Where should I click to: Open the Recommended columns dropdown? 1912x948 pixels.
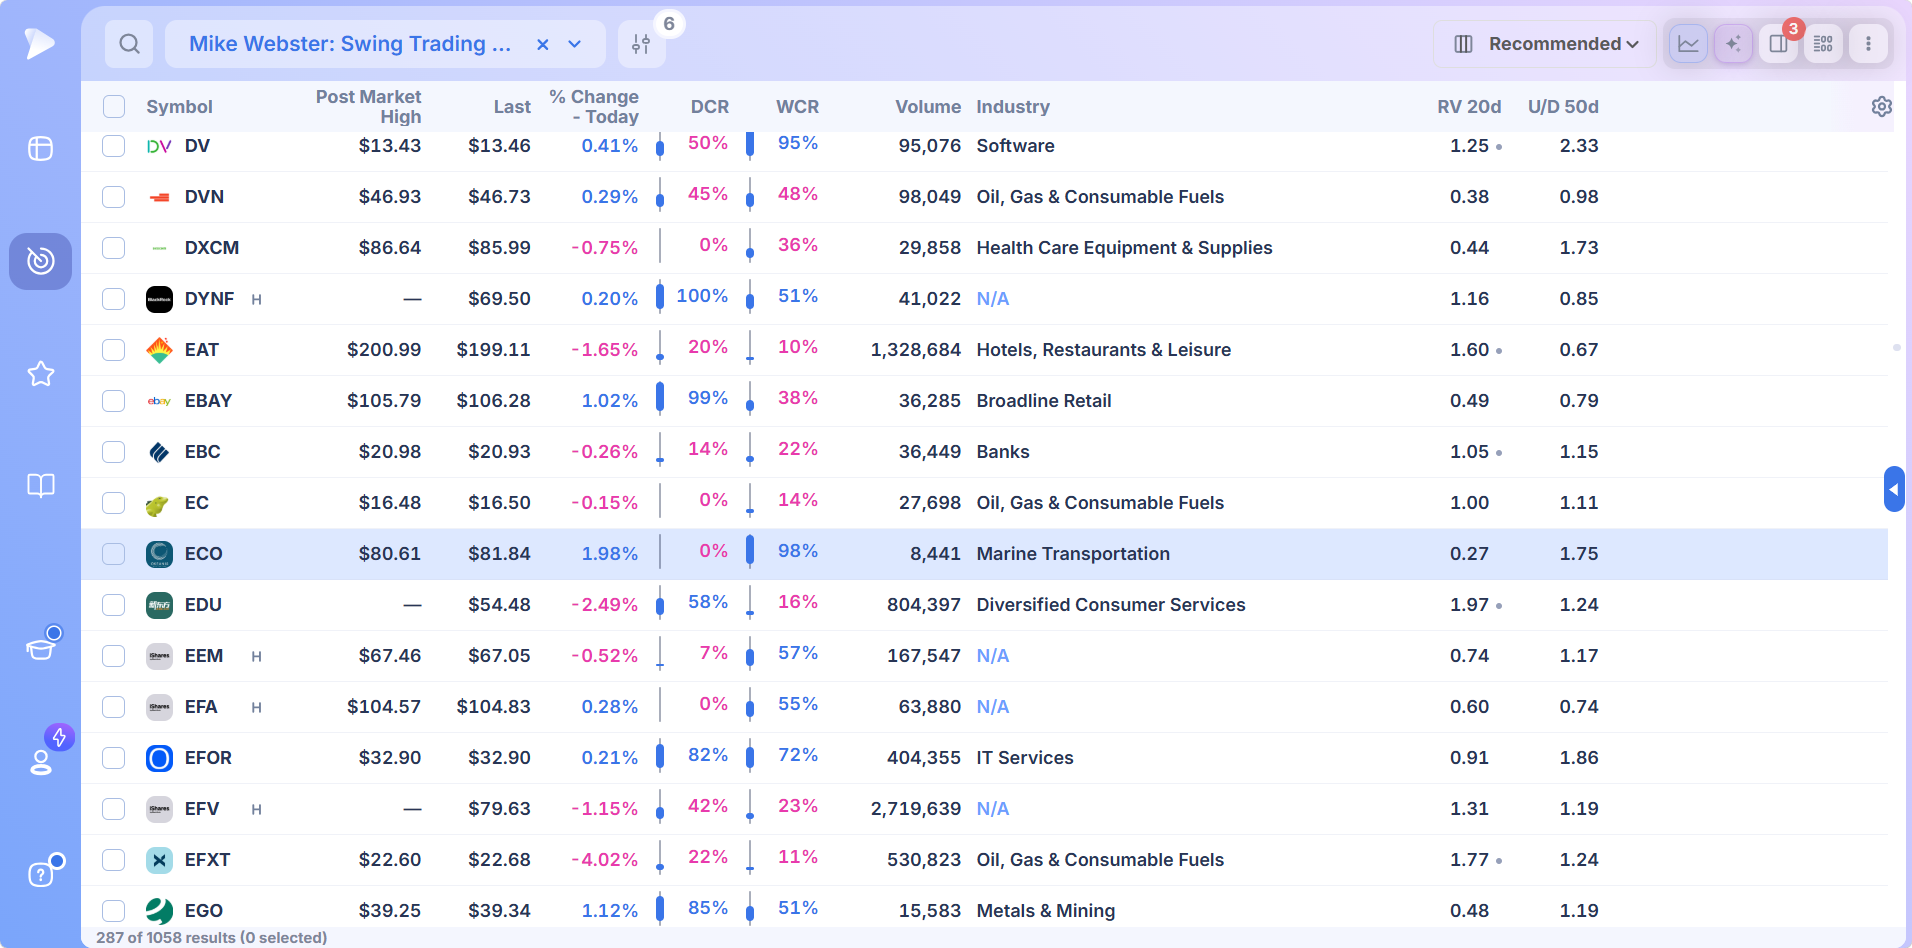pyautogui.click(x=1545, y=44)
